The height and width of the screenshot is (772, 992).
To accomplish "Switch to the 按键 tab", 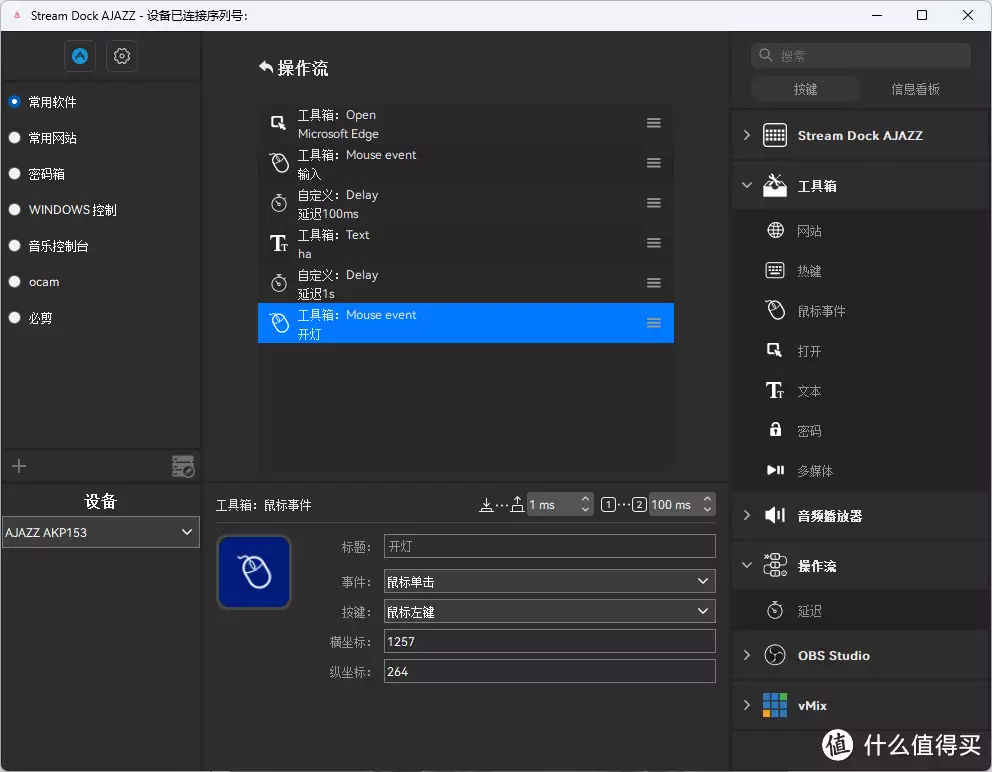I will pyautogui.click(x=805, y=89).
